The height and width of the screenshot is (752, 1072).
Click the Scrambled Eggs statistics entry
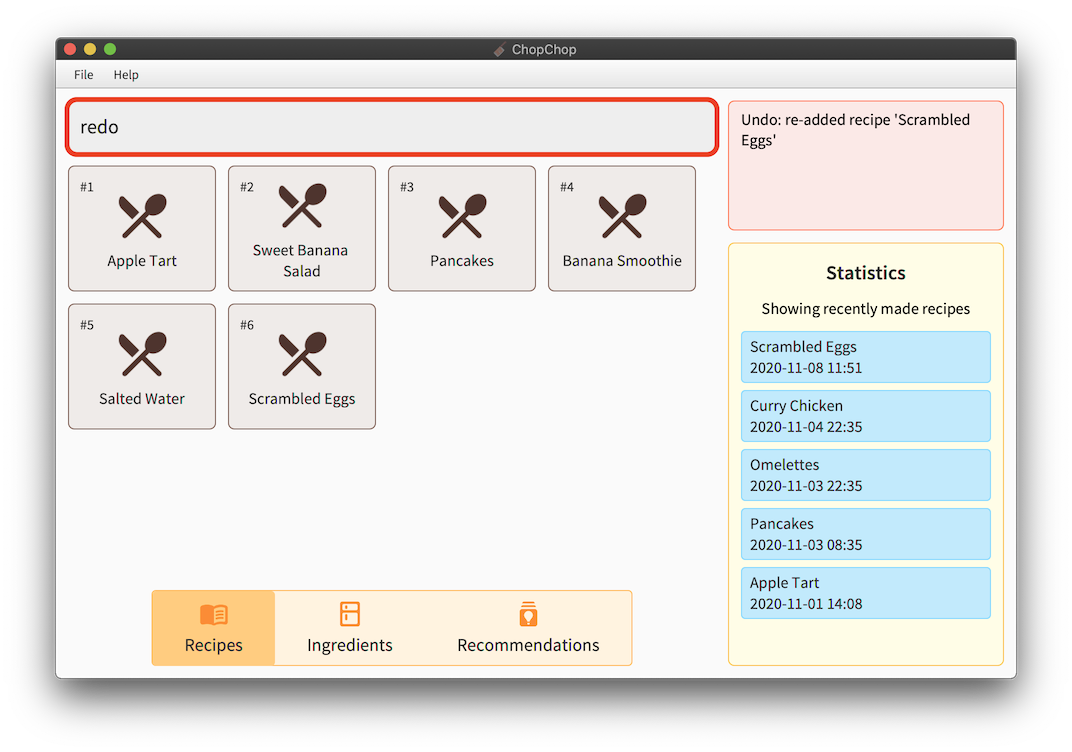[x=866, y=357]
